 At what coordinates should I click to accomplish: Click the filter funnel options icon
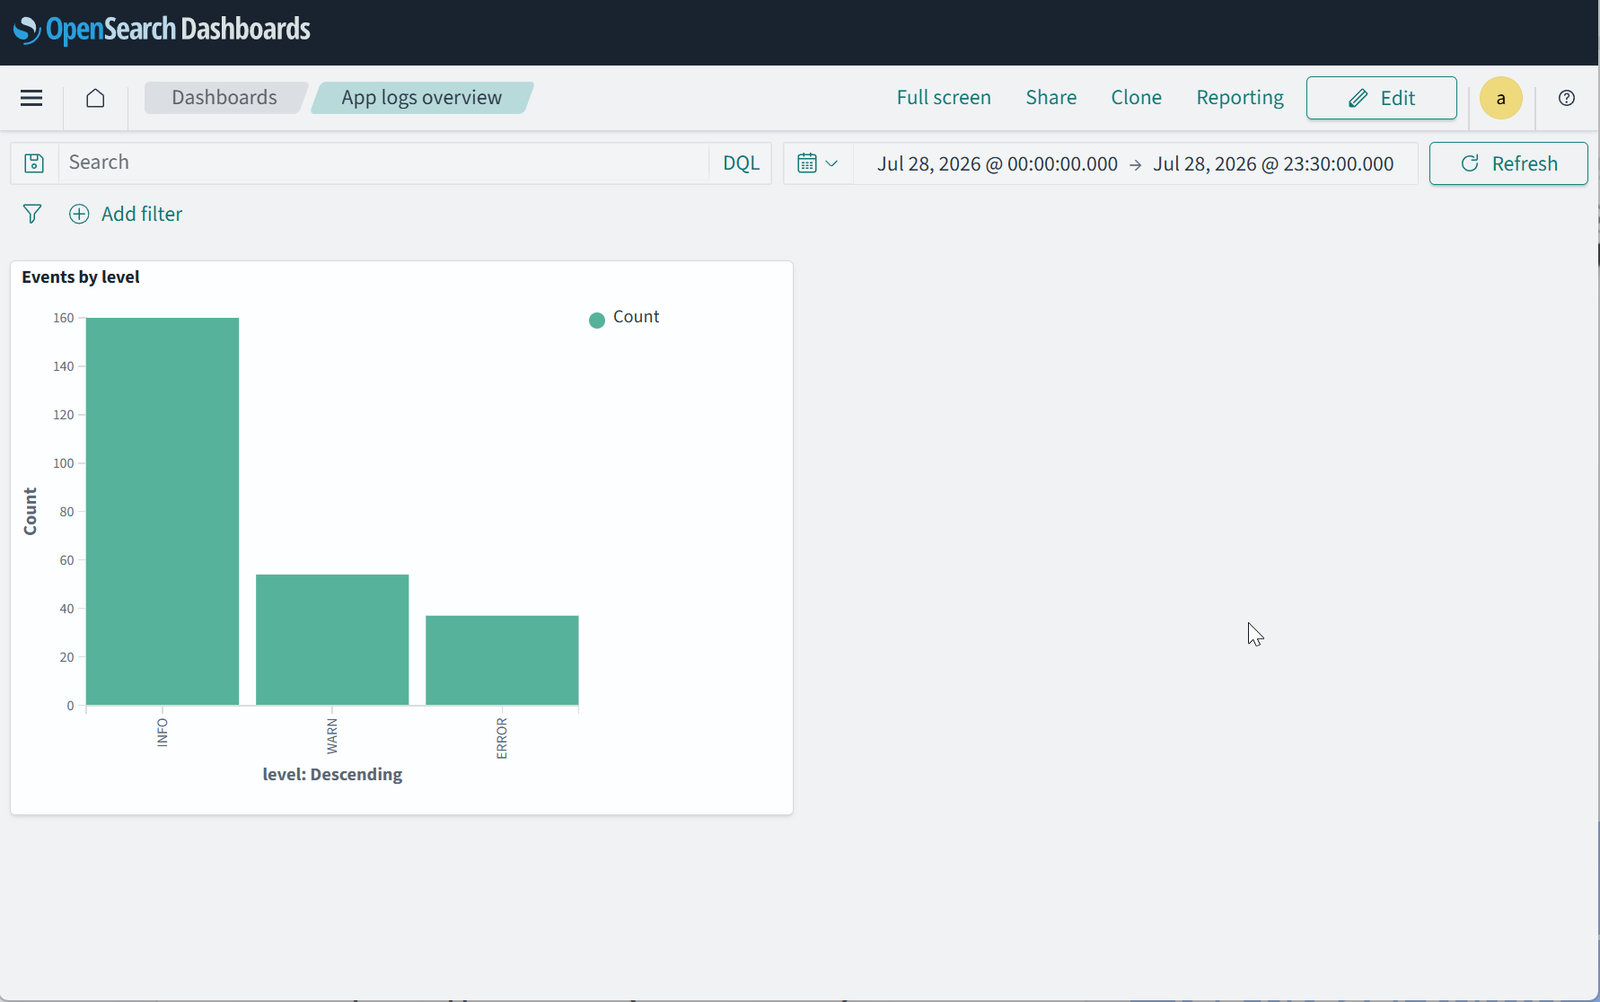point(32,214)
